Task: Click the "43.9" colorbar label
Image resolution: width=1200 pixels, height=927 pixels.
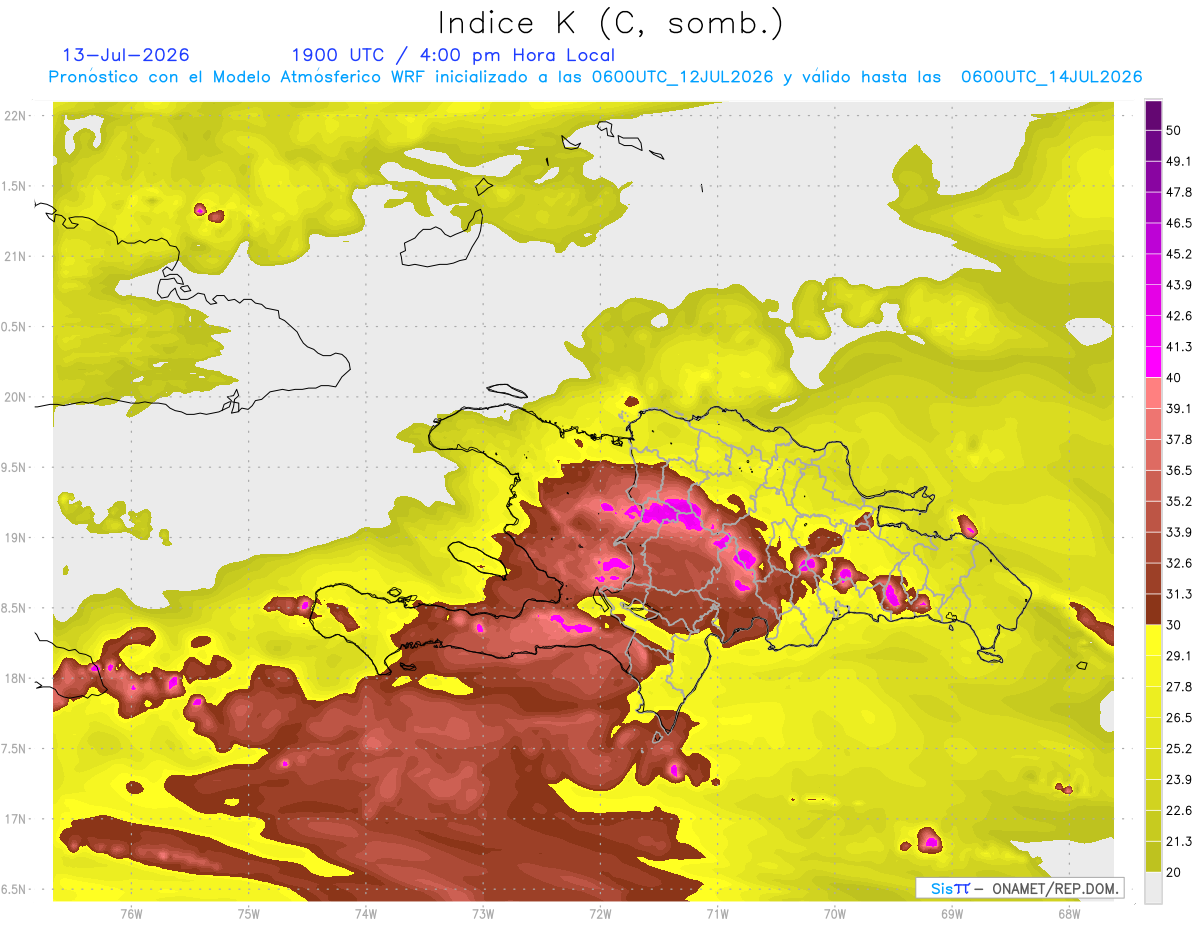Action: [x=1179, y=285]
